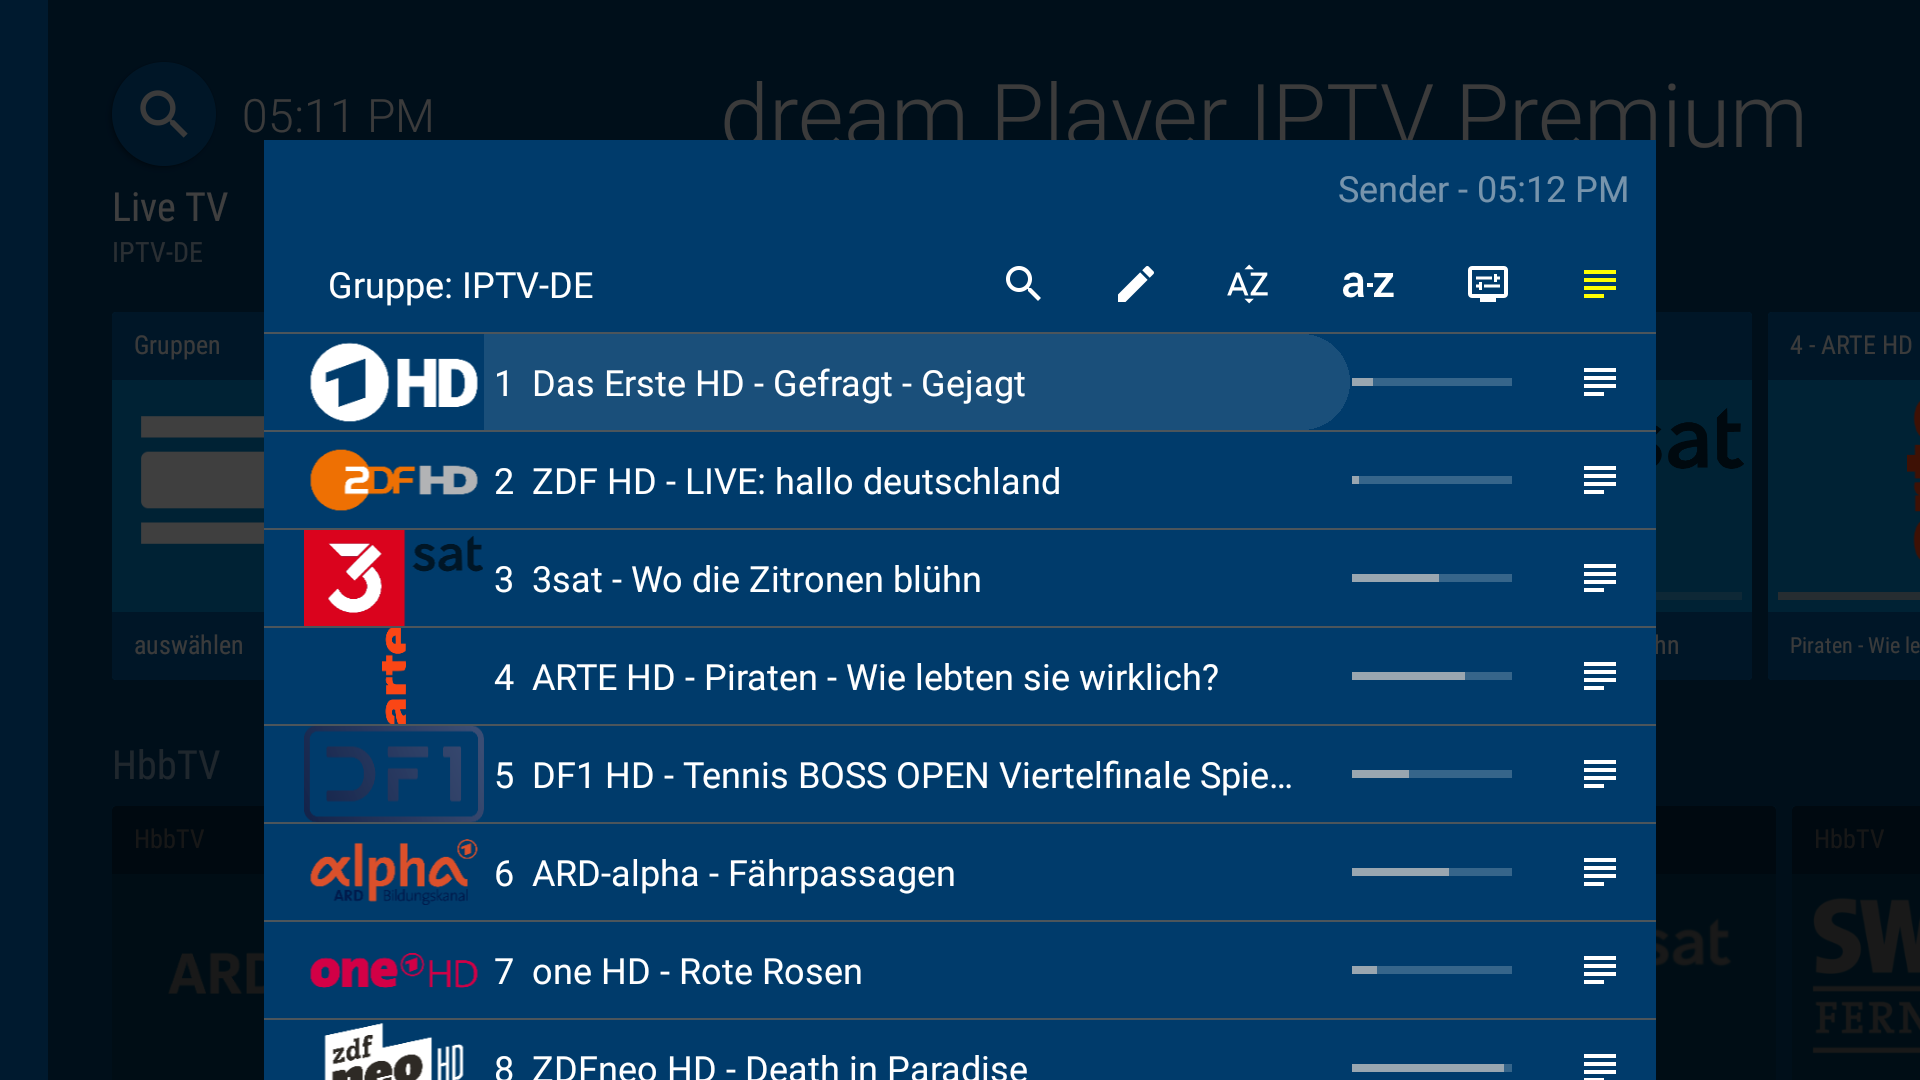
Task: Open menu for Das Erste HD row
Action: pos(1600,382)
